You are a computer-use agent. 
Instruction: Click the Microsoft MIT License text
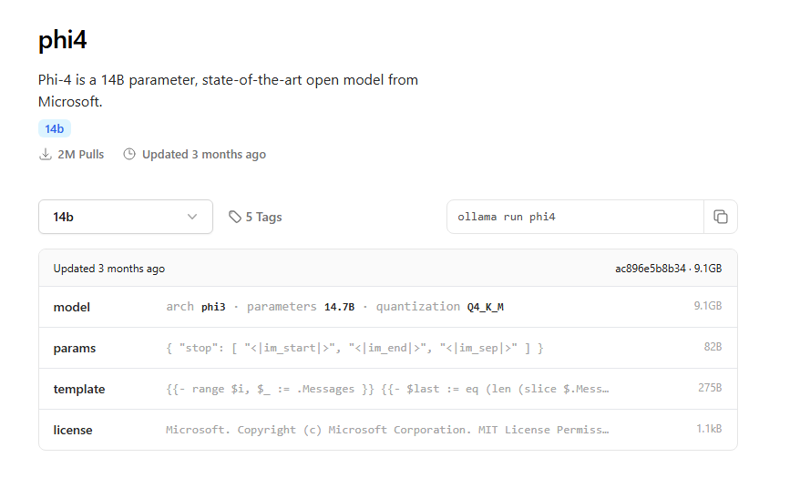coord(387,430)
